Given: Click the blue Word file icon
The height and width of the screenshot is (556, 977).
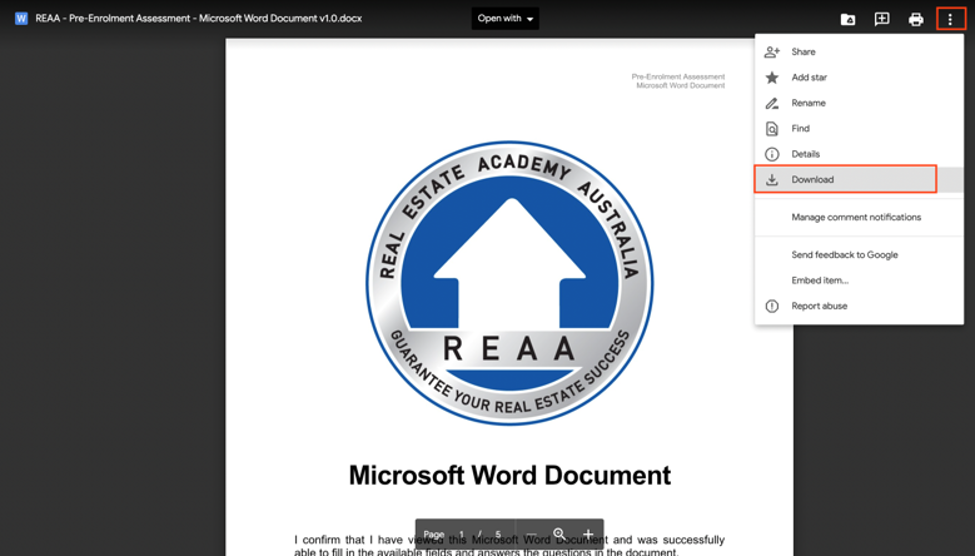Looking at the screenshot, I should (x=21, y=18).
